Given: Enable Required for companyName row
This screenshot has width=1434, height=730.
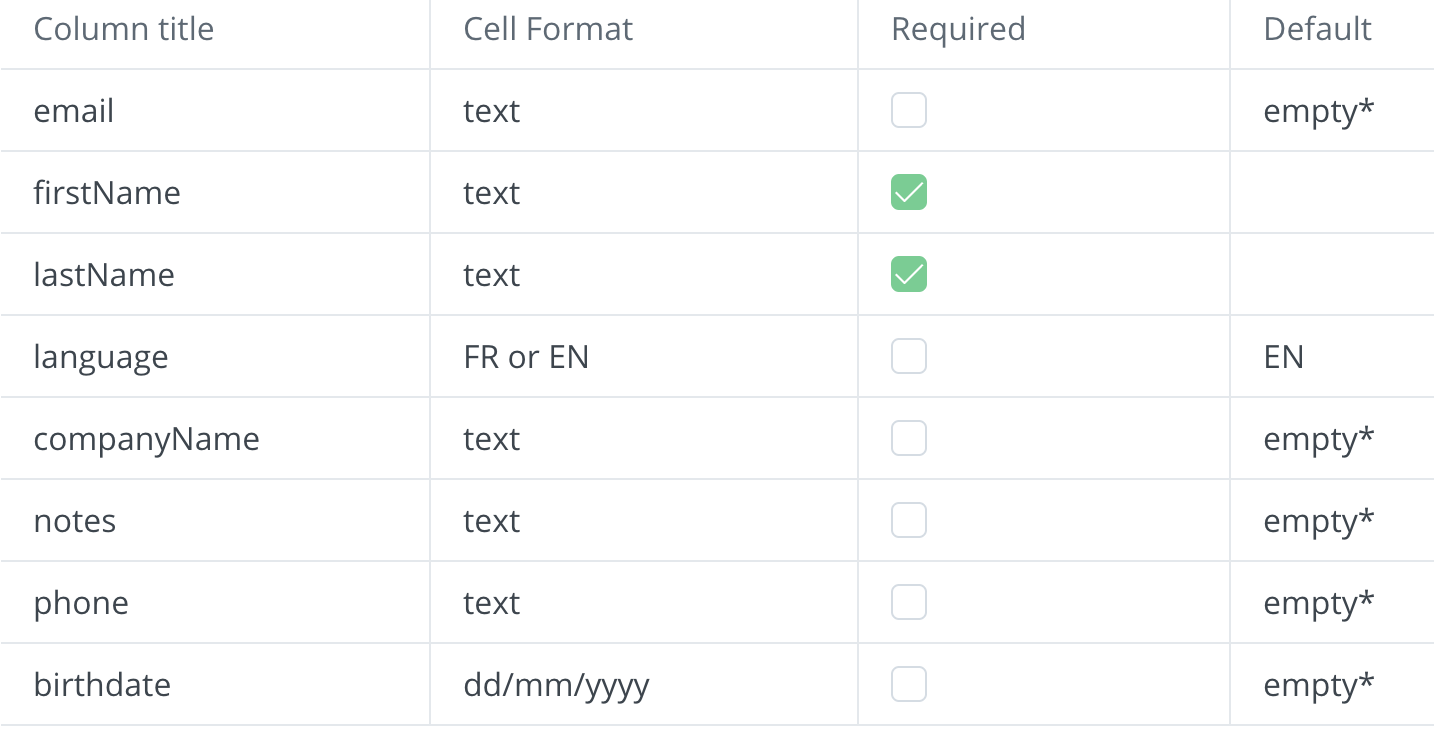Looking at the screenshot, I should pos(909,438).
